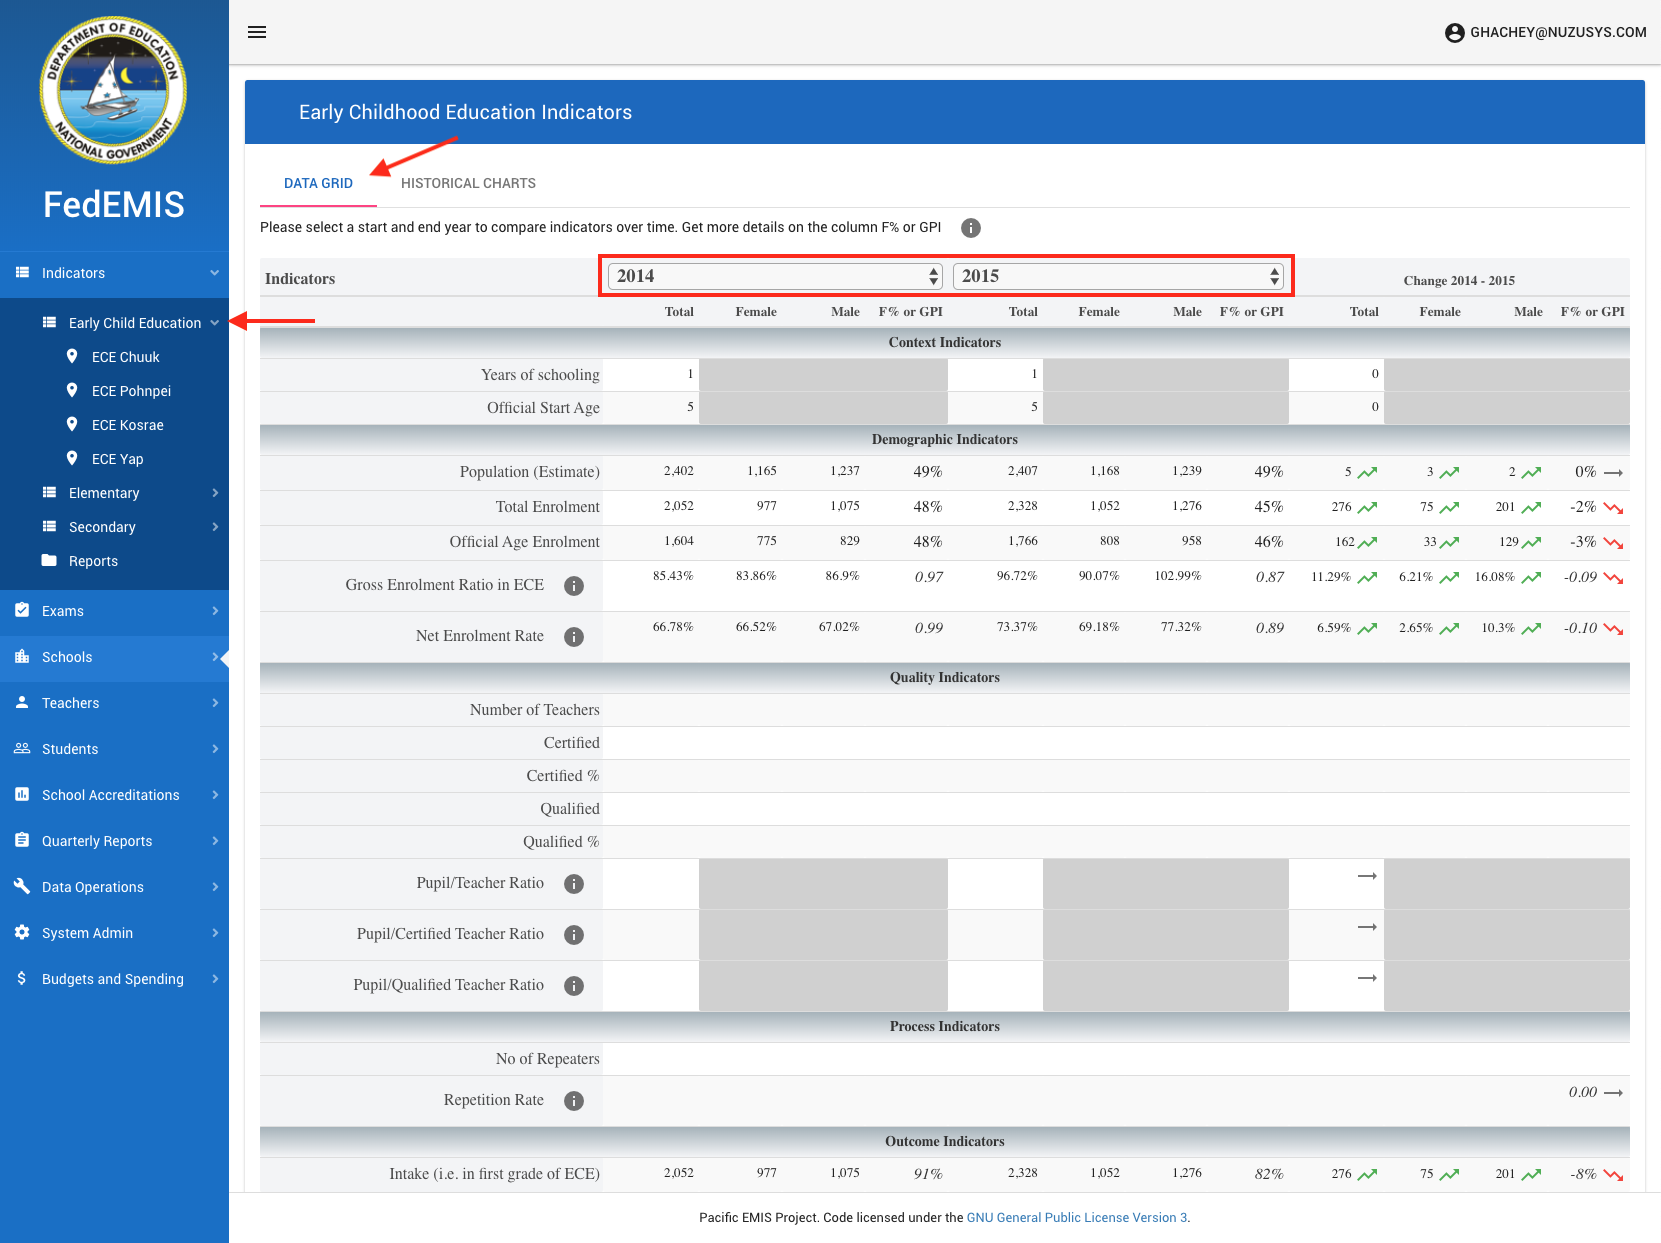Click the Pupil/Qualified Teacher Ratio info icon
Image resolution: width=1661 pixels, height=1243 pixels.
(x=573, y=986)
